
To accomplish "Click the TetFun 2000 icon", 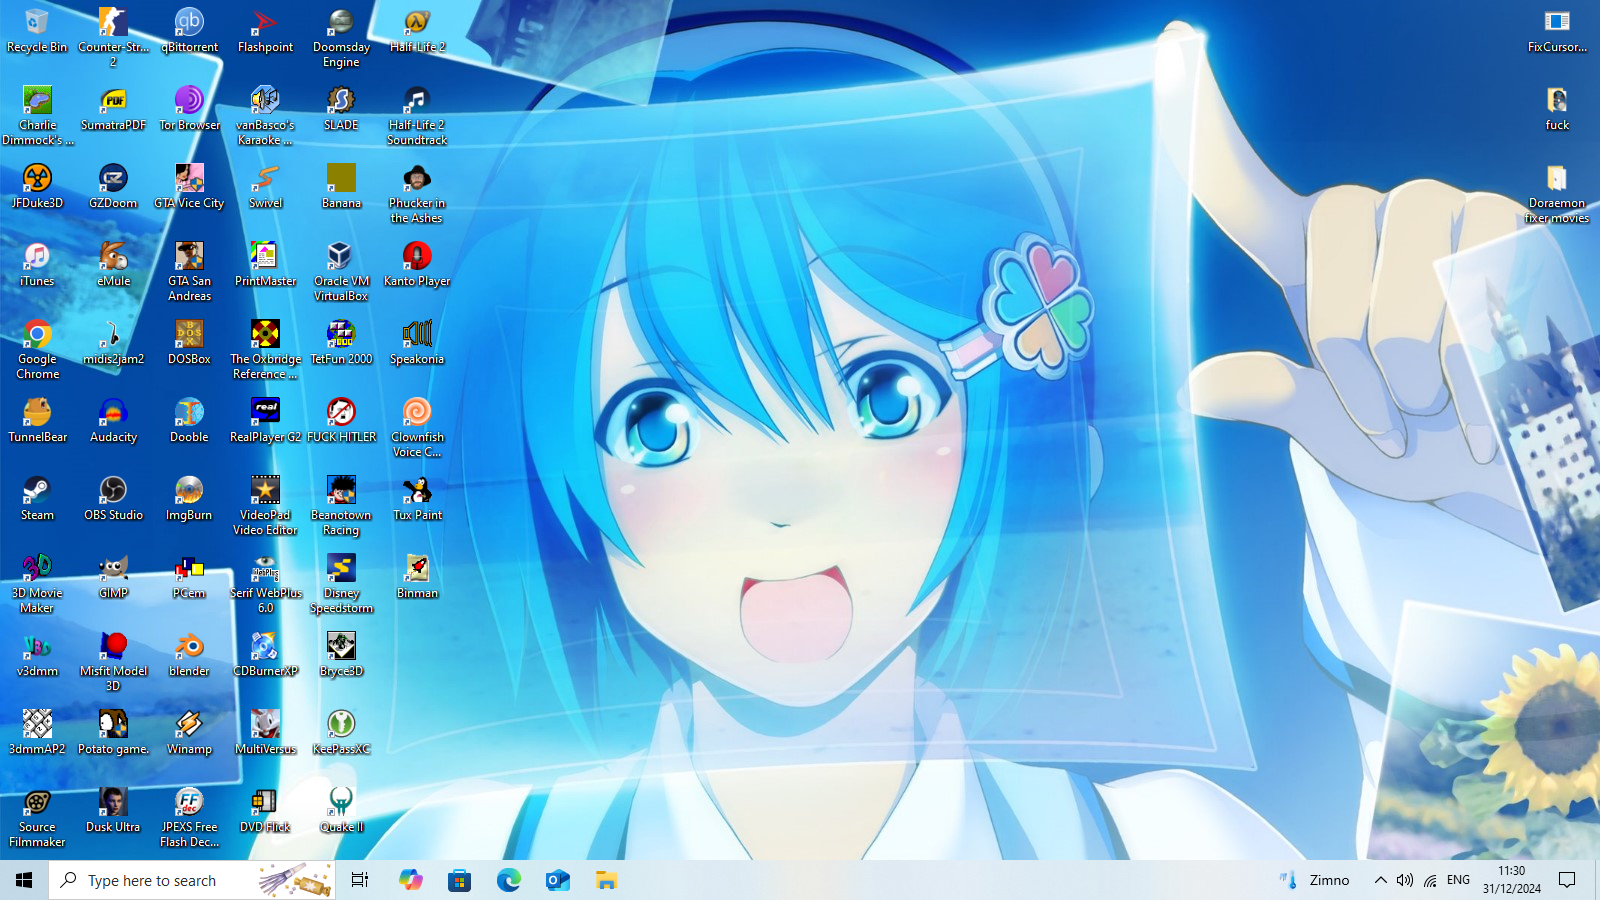I will [x=341, y=343].
